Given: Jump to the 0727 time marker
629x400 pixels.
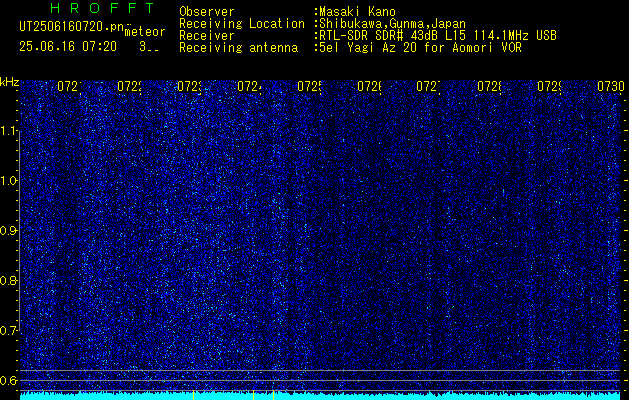Looking at the screenshot, I should 428,86.
